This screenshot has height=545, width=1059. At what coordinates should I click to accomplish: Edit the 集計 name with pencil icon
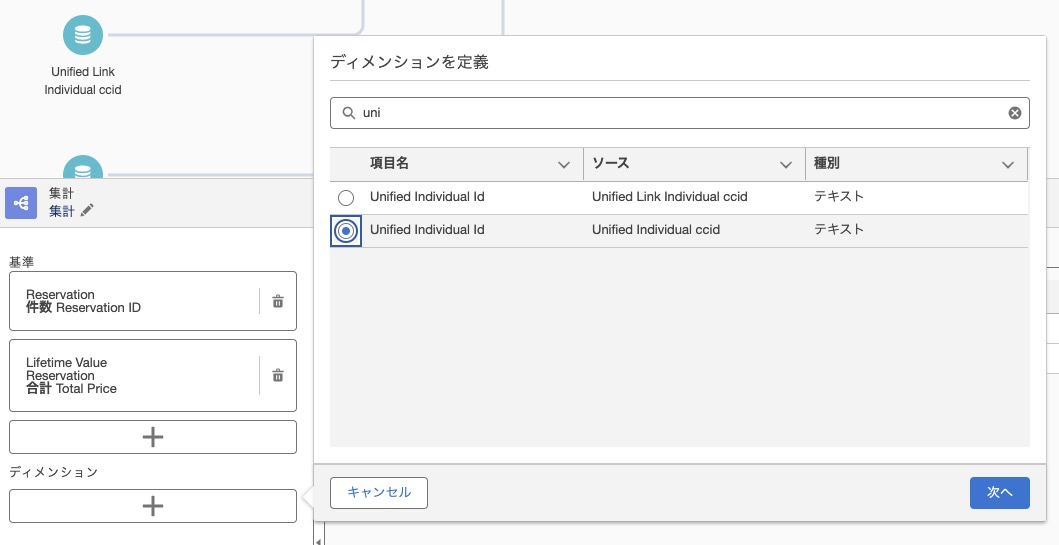click(x=86, y=211)
